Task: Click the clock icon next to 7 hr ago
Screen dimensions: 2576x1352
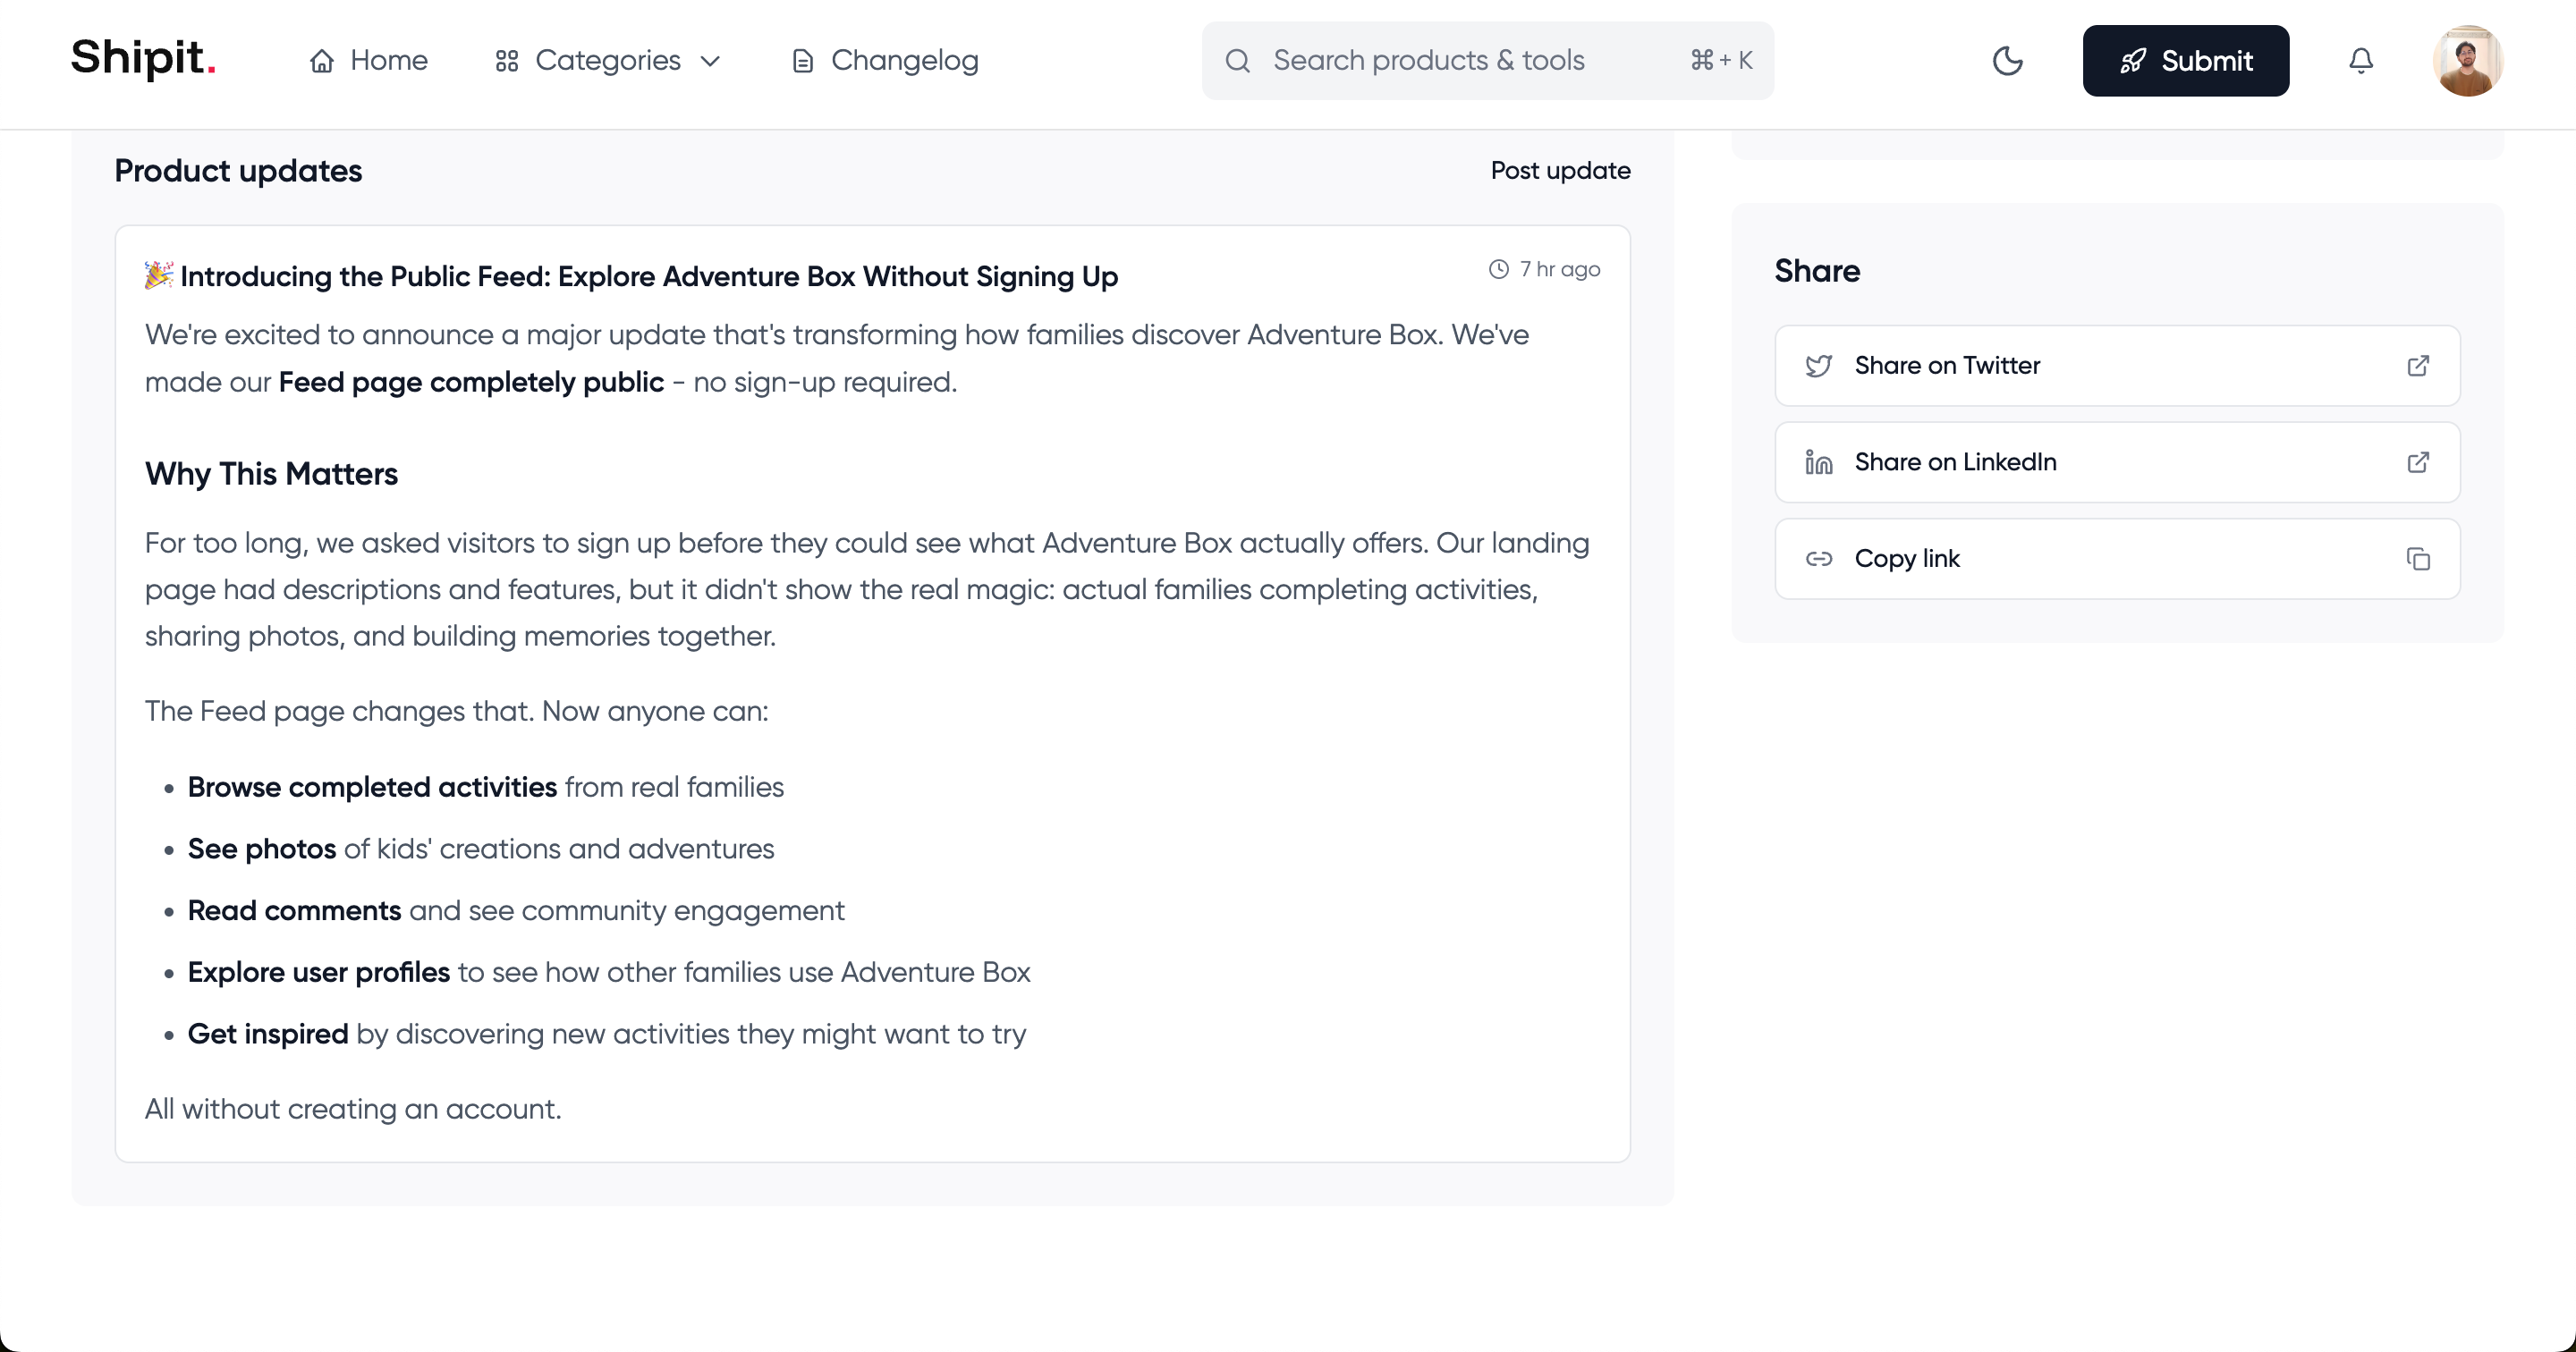Action: (1498, 269)
